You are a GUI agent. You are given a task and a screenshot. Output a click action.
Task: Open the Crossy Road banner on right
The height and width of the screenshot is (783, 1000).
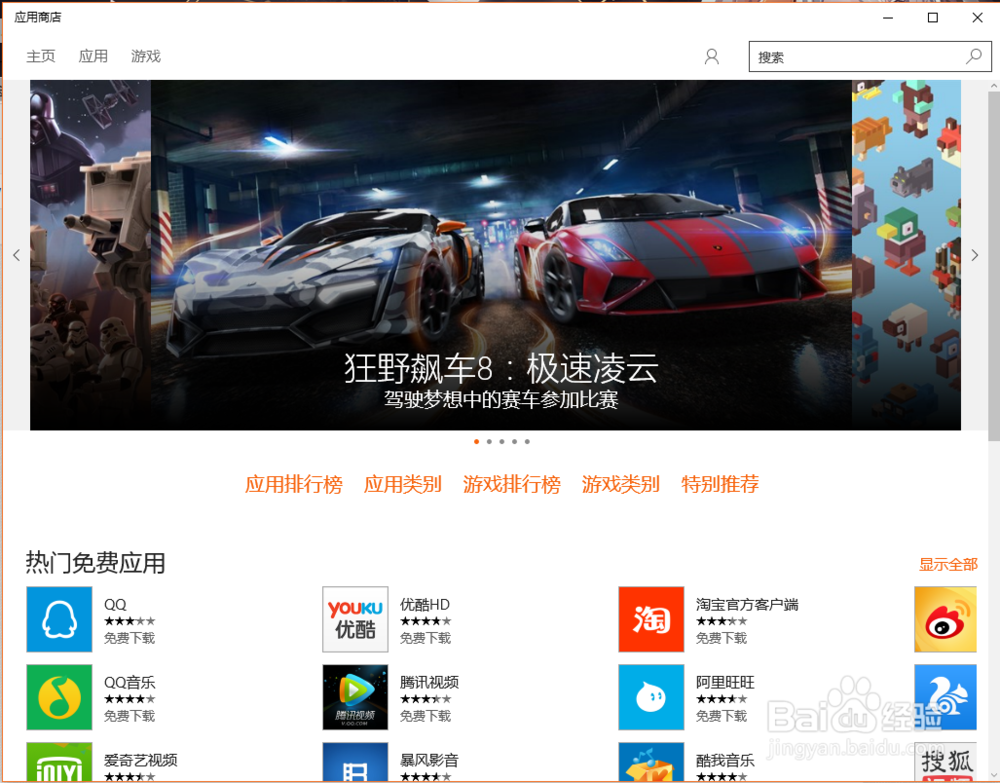pos(906,255)
